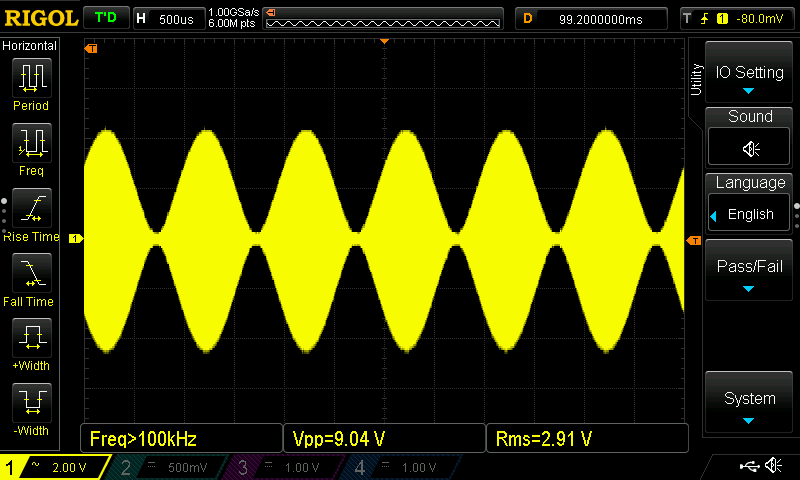Click the orange center trigger point arrow
The height and width of the screenshot is (480, 800).
[385, 41]
